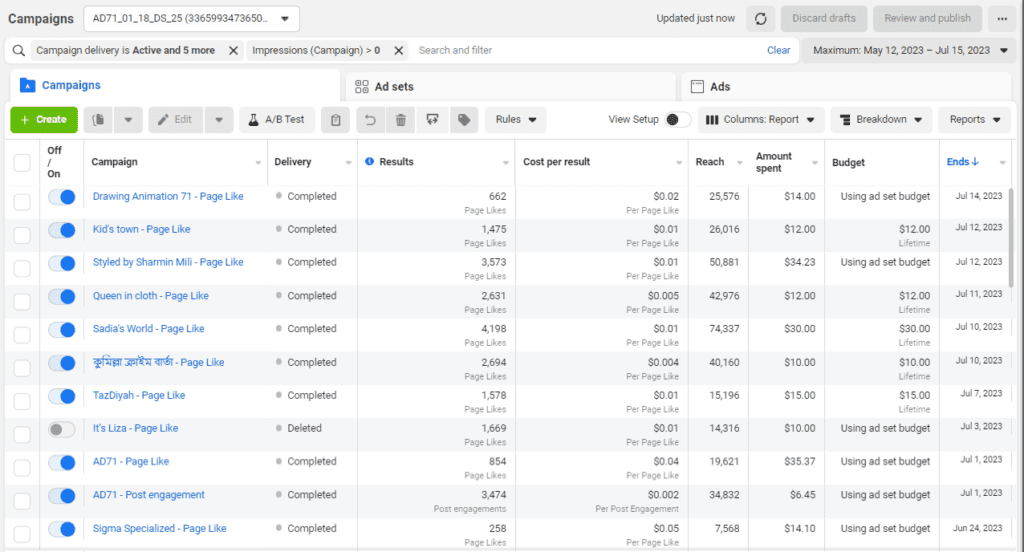
Task: Switch to the Ads tab
Action: click(846, 86)
